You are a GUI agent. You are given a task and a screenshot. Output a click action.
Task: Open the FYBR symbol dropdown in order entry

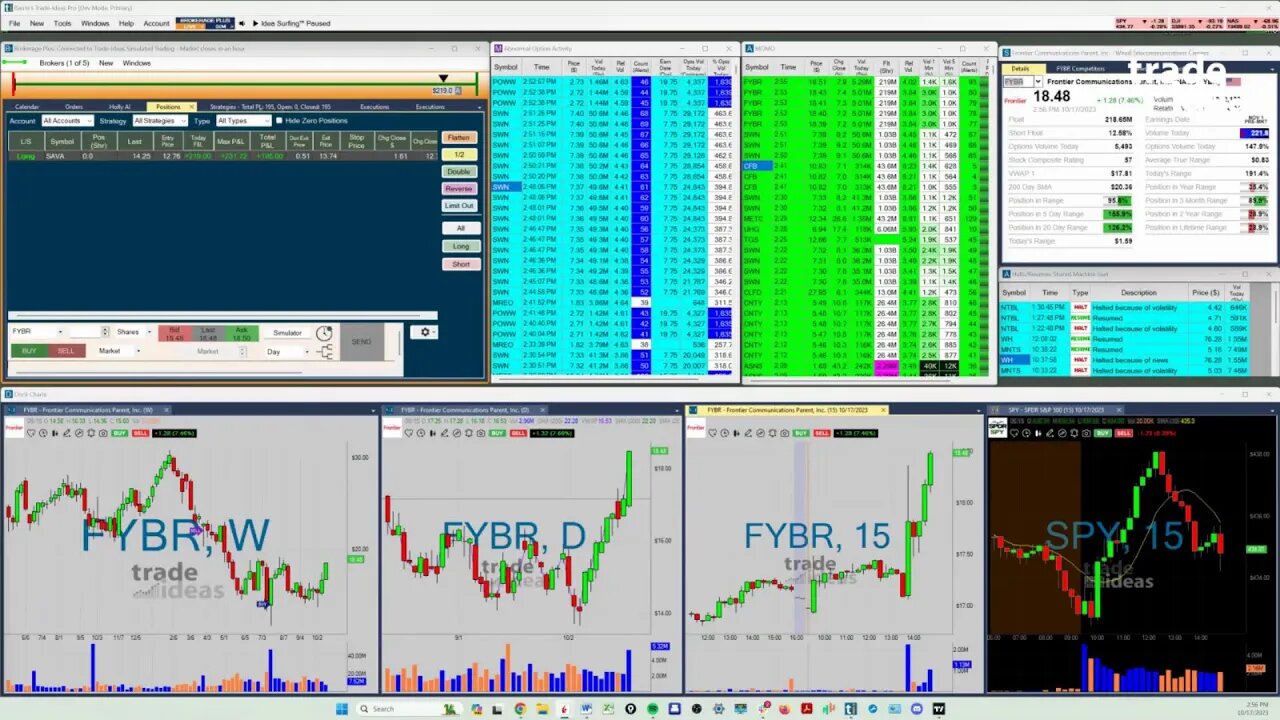(x=60, y=331)
